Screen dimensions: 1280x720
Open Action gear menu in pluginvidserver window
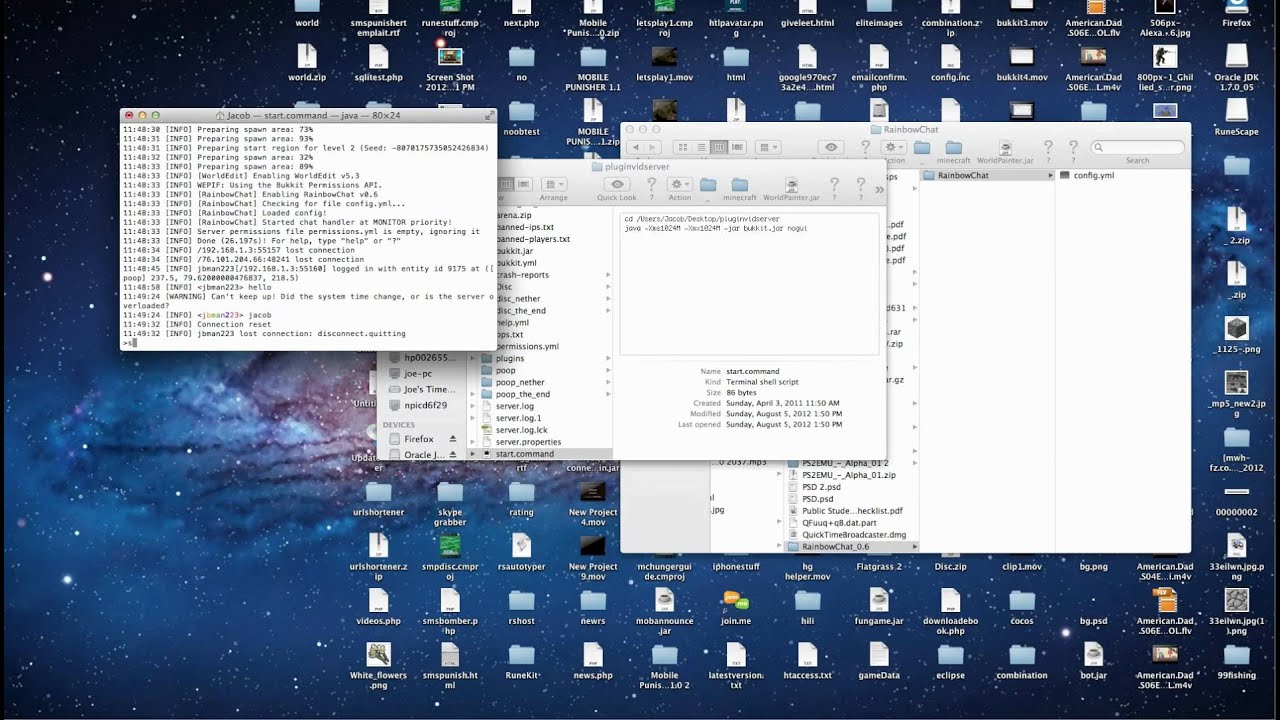pyautogui.click(x=680, y=184)
